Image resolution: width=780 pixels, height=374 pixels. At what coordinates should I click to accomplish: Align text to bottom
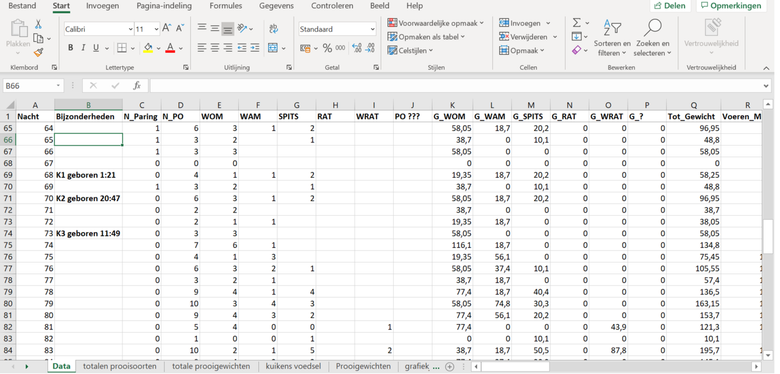point(227,29)
